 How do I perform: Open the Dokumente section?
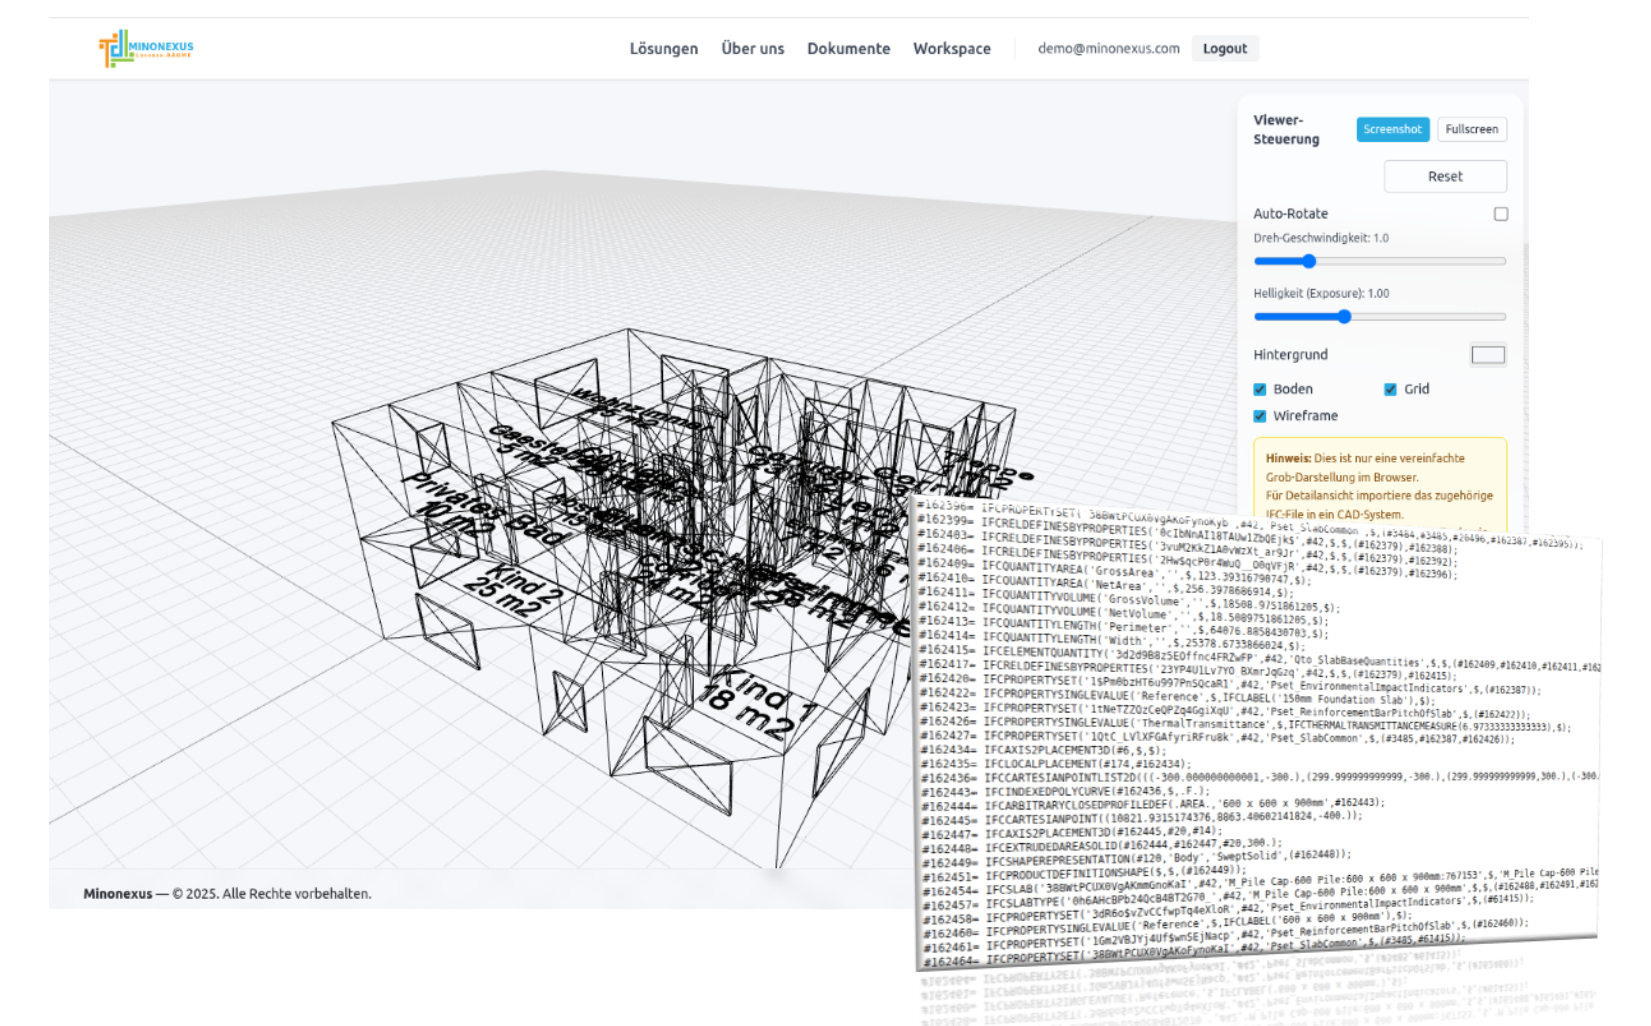(x=849, y=48)
